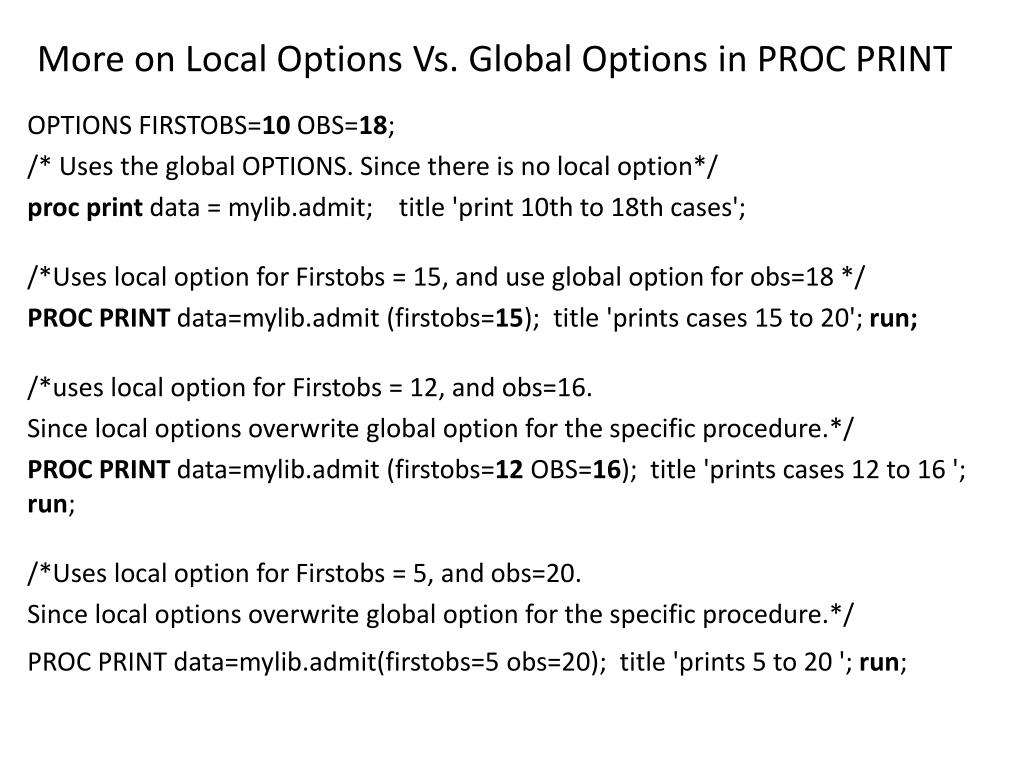Click the bold 16 in OBS=16
This screenshot has width=1024, height=768.
pos(607,470)
